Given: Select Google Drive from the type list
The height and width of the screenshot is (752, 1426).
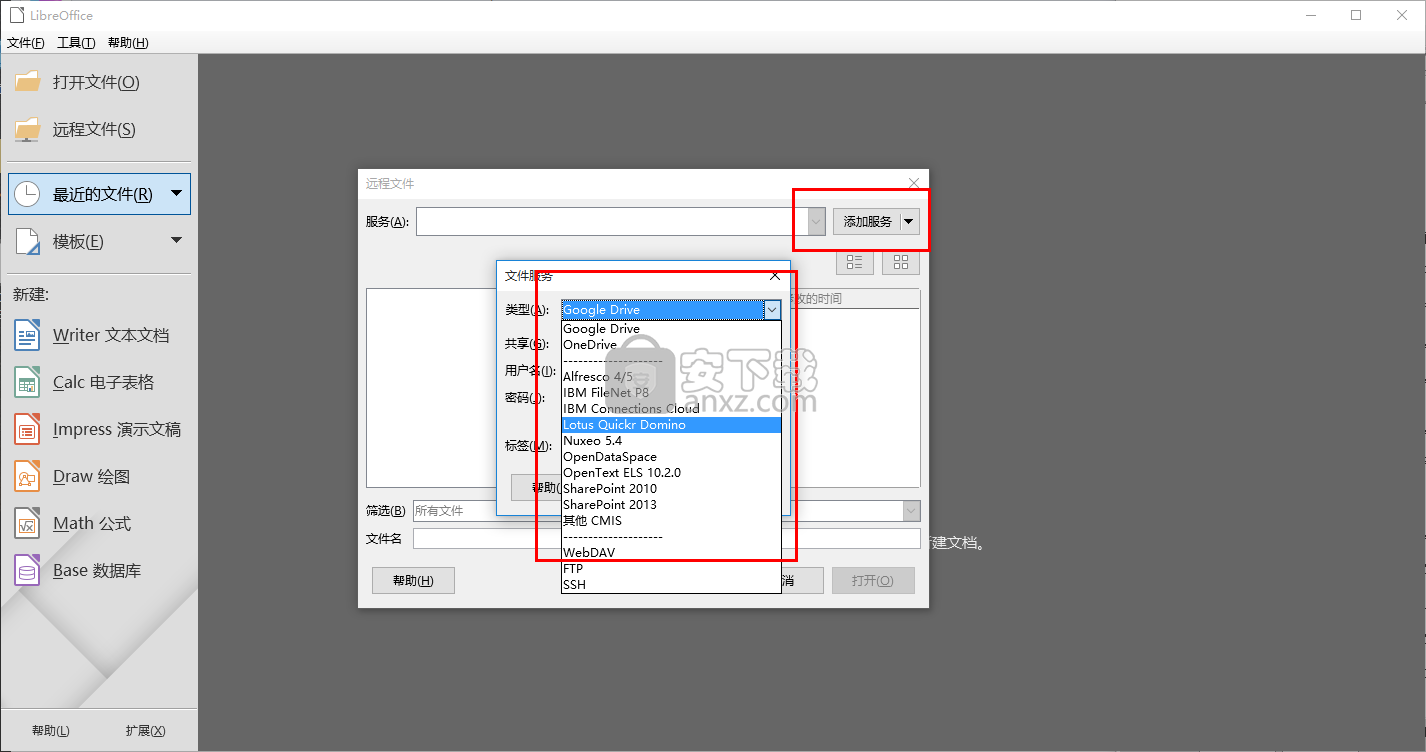Looking at the screenshot, I should tap(671, 329).
